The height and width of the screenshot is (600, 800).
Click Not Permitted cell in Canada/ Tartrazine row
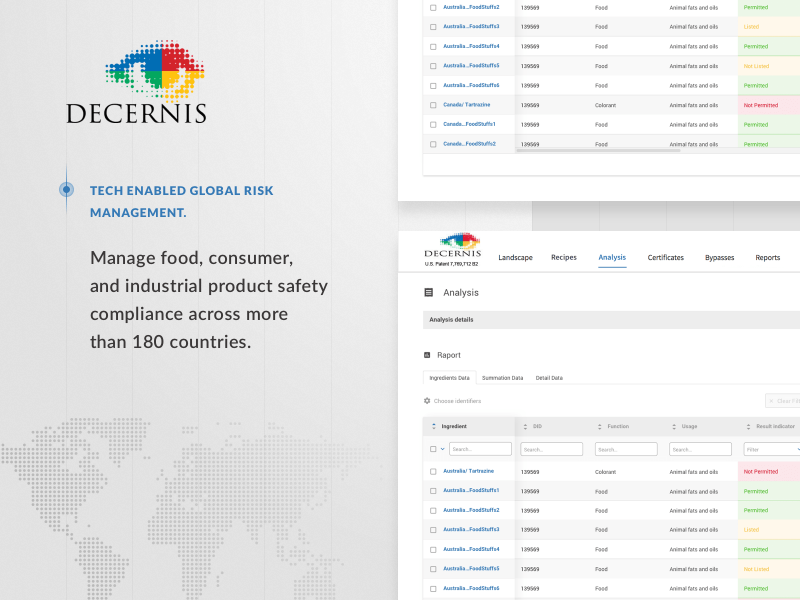tap(768, 105)
